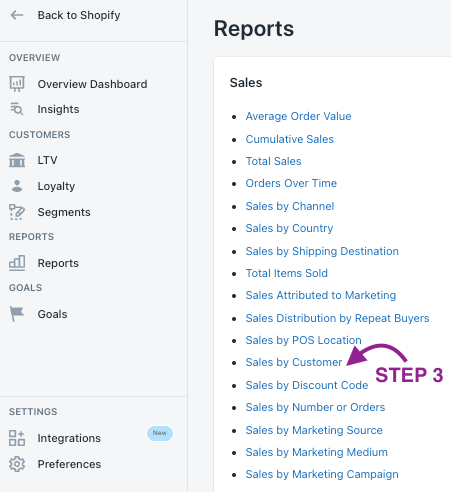
Task: Click the Sales section heading
Action: 246,83
